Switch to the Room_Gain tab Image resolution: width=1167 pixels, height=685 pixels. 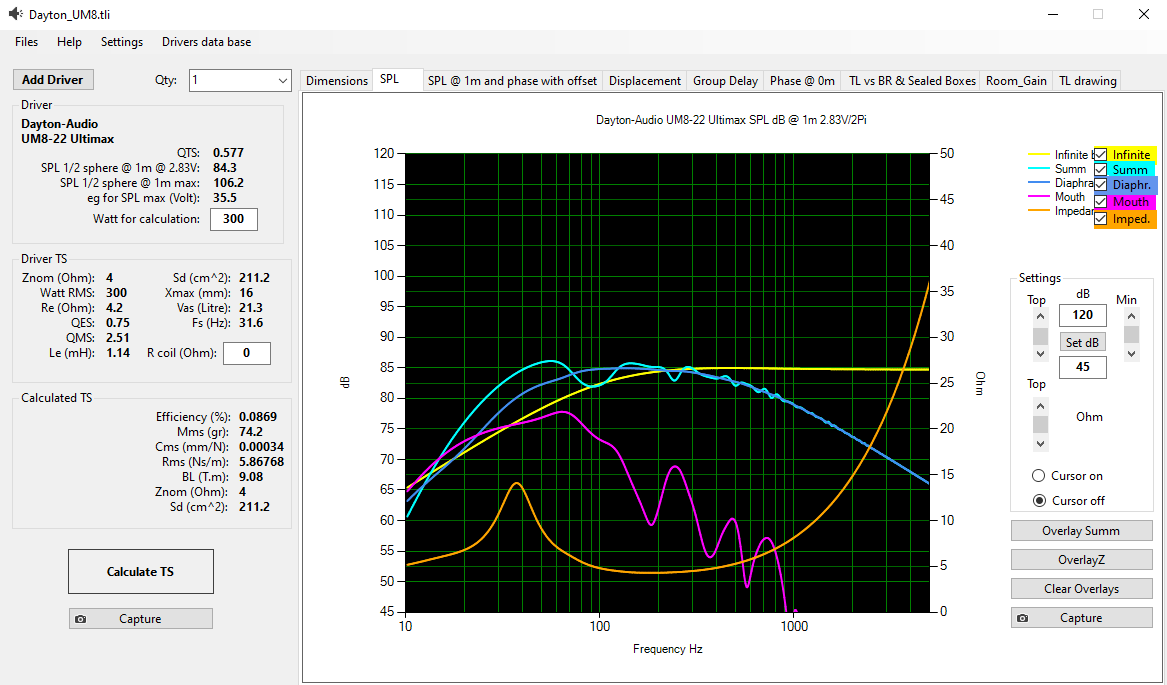pyautogui.click(x=1017, y=80)
